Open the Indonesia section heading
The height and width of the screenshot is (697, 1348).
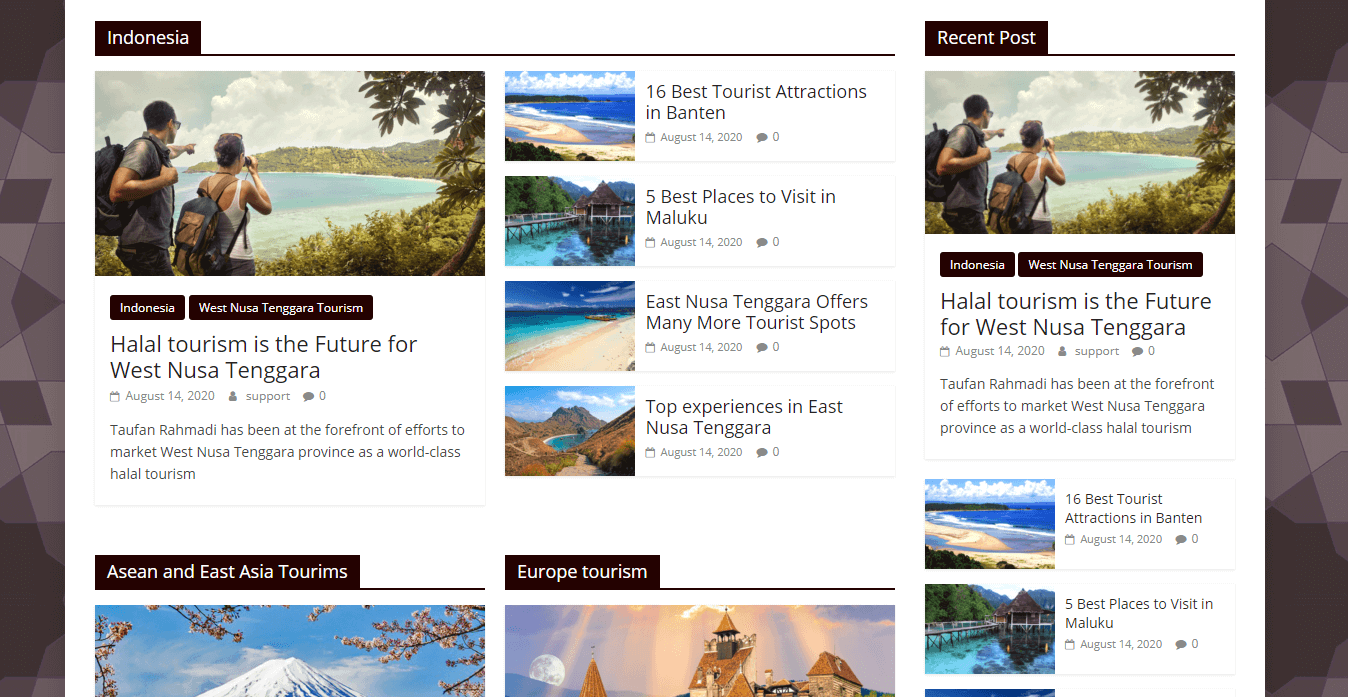coord(148,38)
